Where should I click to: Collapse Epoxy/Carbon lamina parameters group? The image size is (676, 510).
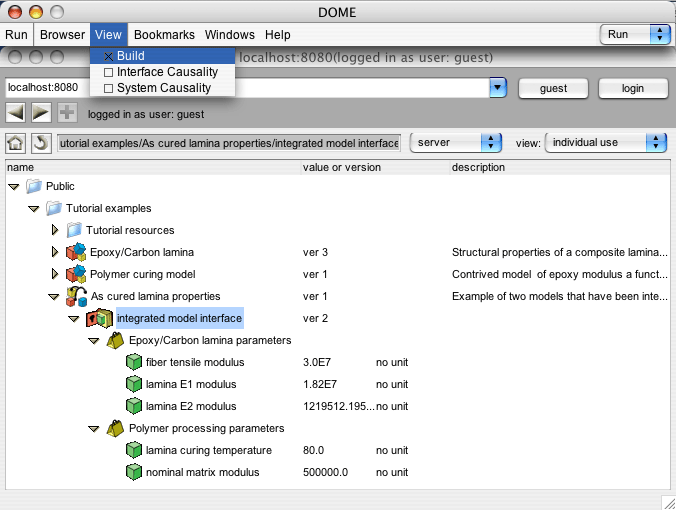click(94, 341)
